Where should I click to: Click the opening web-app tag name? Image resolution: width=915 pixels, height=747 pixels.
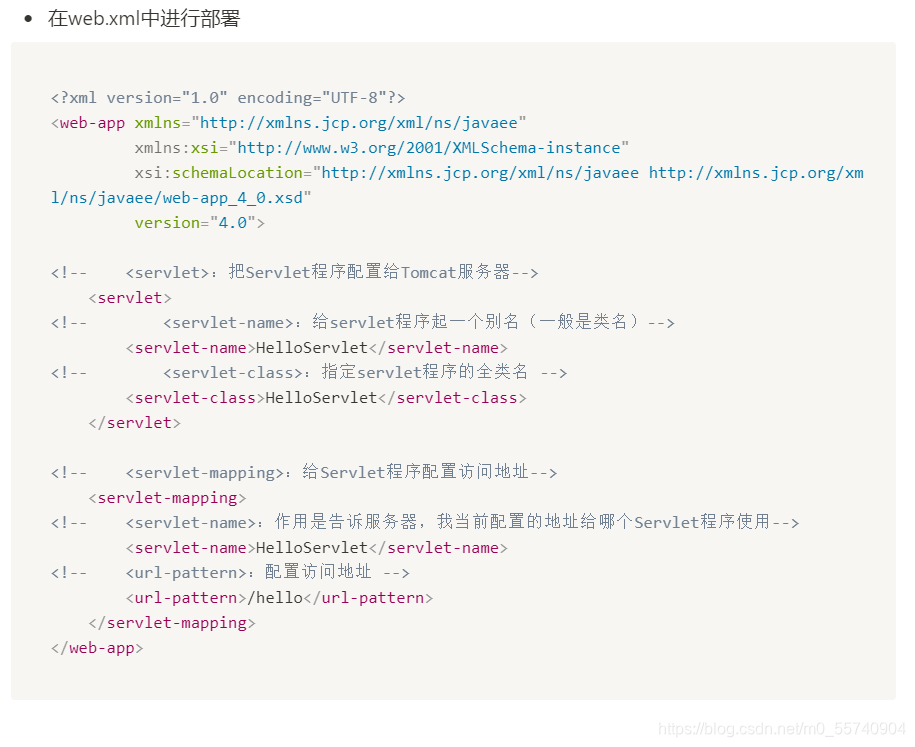(92, 123)
